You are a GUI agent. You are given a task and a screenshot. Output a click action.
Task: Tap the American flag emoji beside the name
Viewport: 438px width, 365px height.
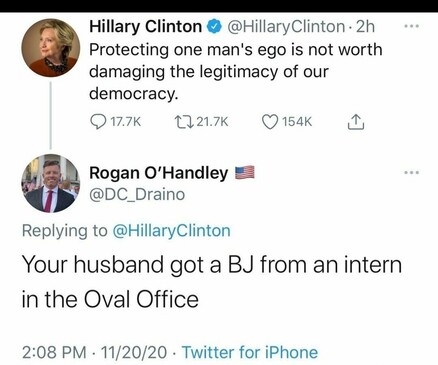coord(245,173)
